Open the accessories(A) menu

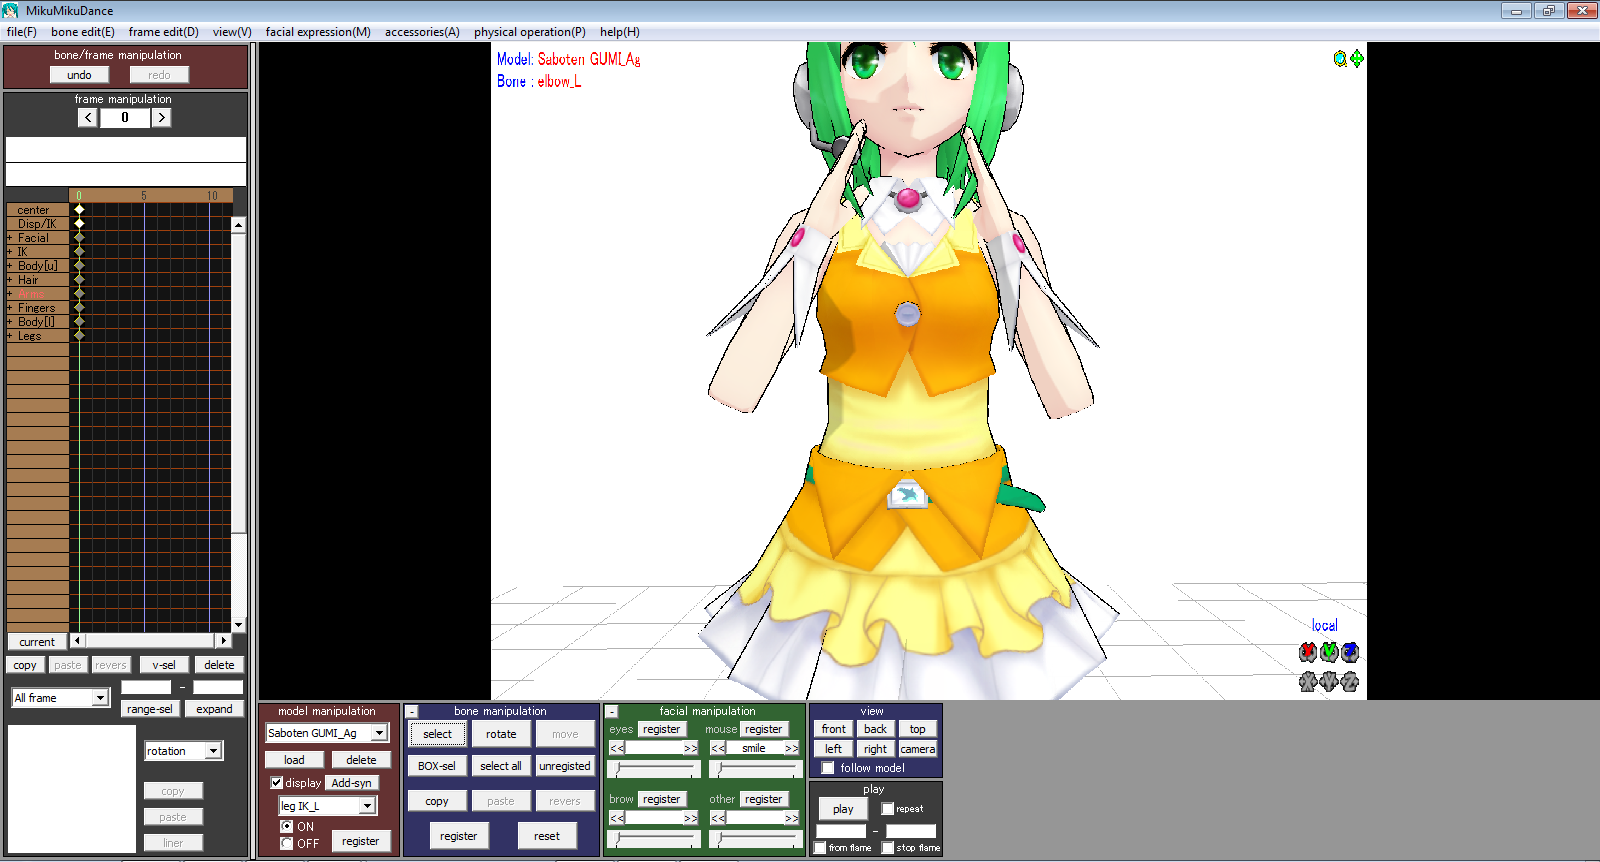pos(422,32)
